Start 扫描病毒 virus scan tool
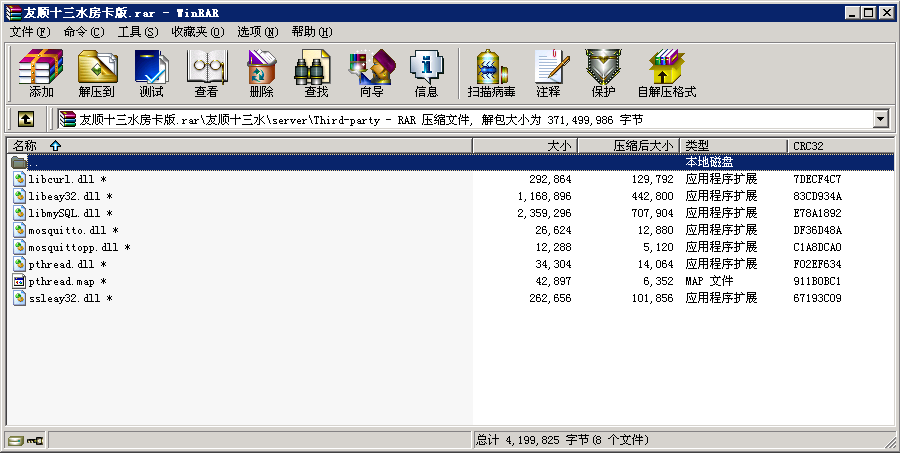Screen dimensions: 900x453 [x=491, y=74]
